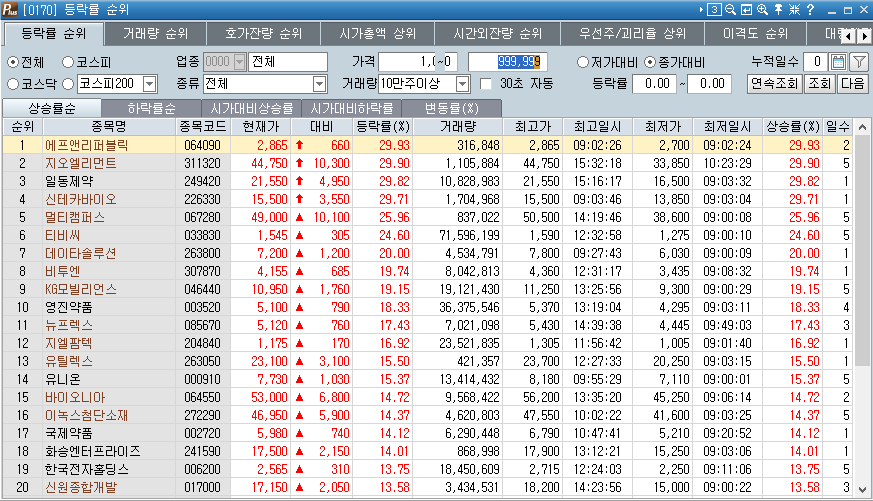Select the 바이오니아 stock name
Image resolution: width=873 pixels, height=501 pixels.
(75, 397)
